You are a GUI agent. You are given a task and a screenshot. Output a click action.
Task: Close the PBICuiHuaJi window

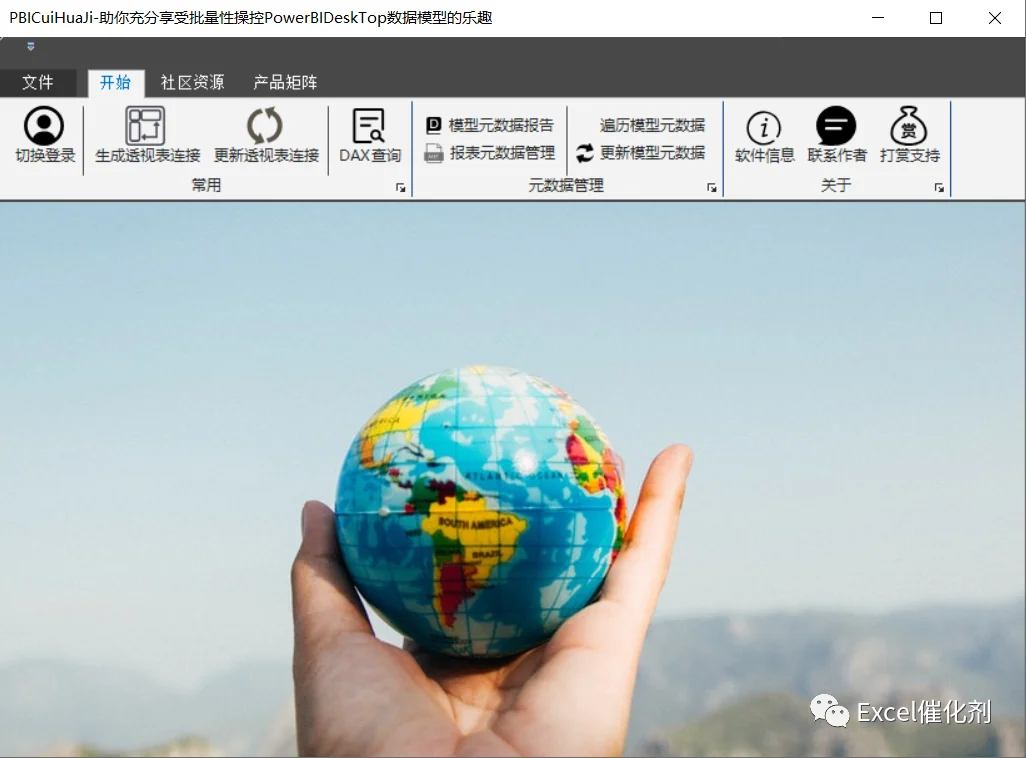pos(995,18)
